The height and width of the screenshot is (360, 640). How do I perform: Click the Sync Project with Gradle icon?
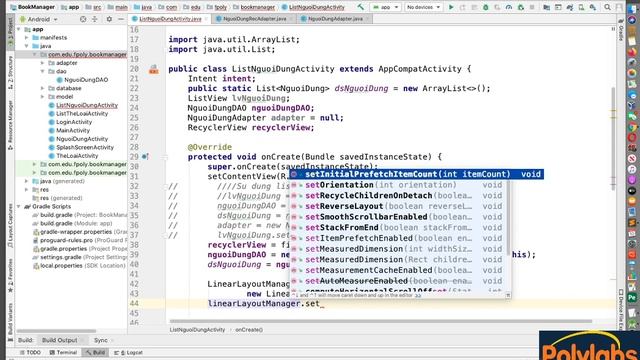tap(570, 7)
